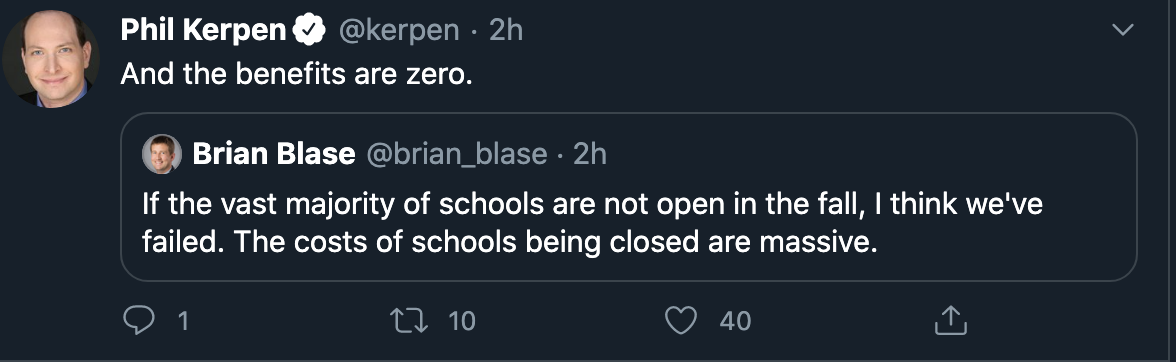
Task: Select the text 'And the benefits are zero.'
Action: tap(296, 75)
